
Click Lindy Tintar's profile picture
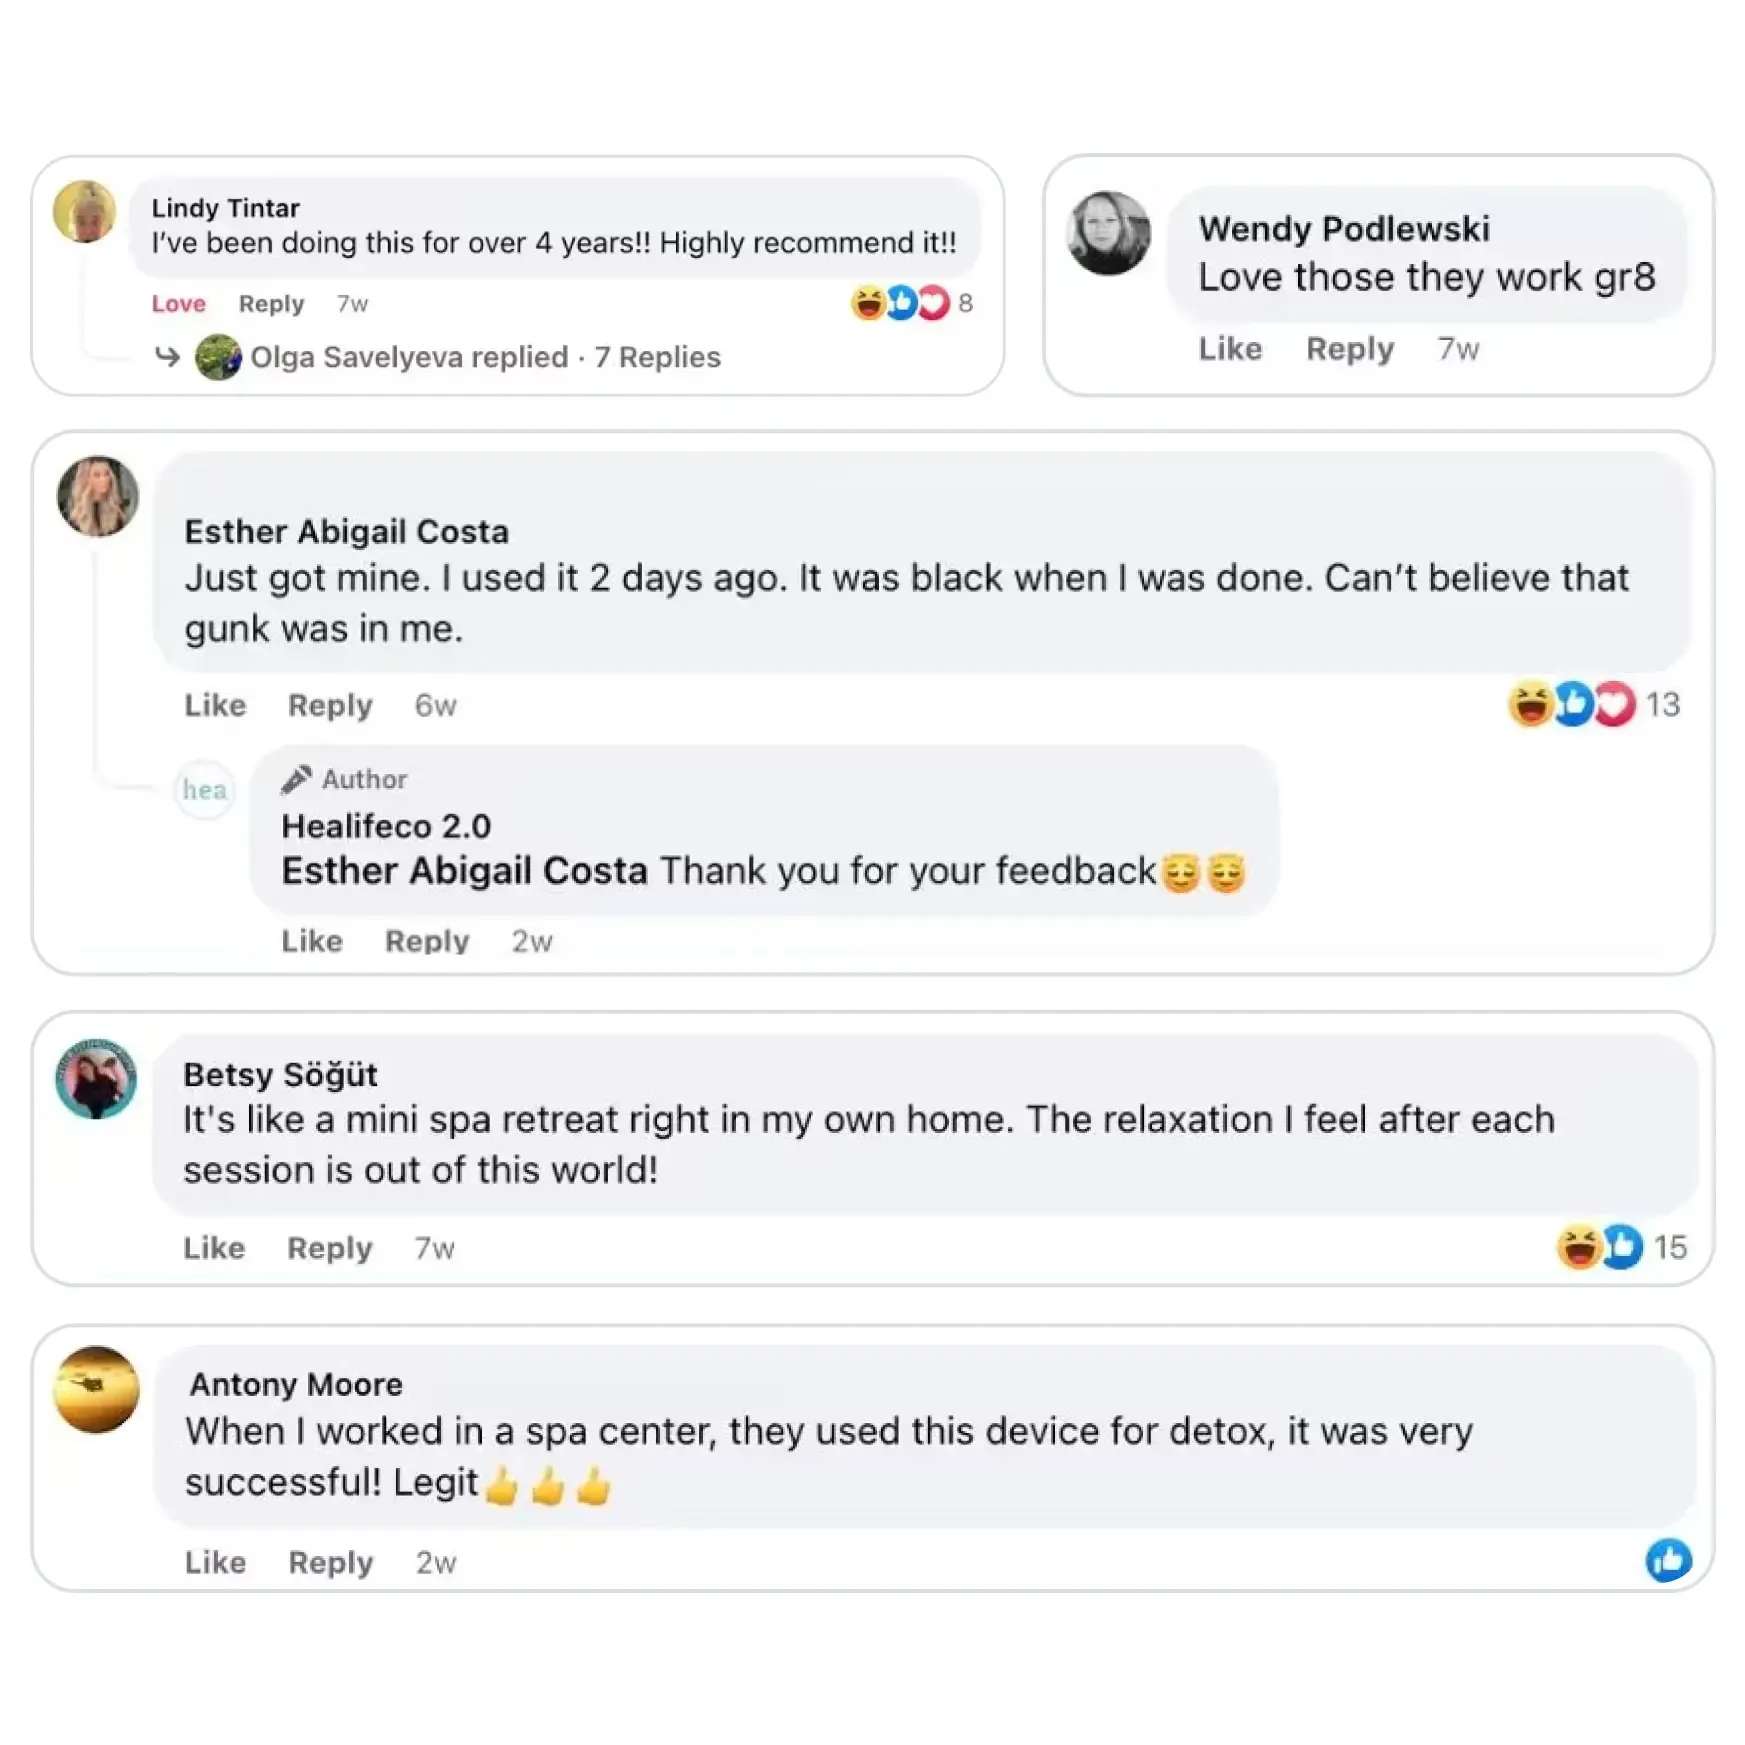tap(84, 212)
